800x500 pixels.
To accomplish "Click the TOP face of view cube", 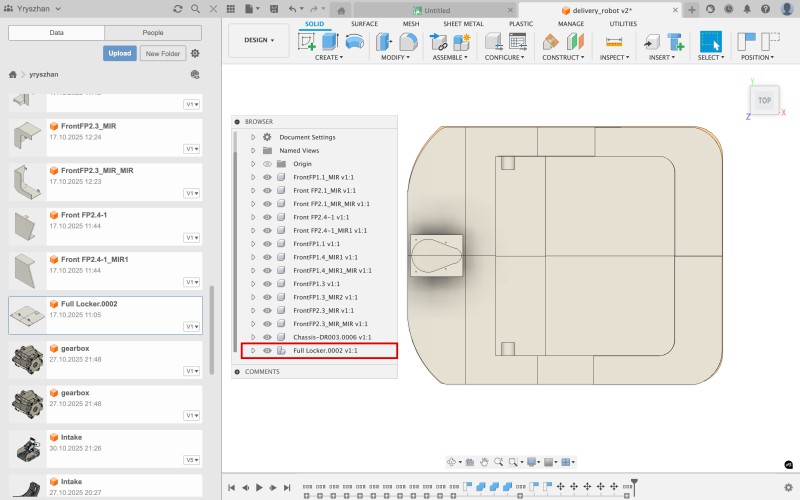I will click(764, 101).
